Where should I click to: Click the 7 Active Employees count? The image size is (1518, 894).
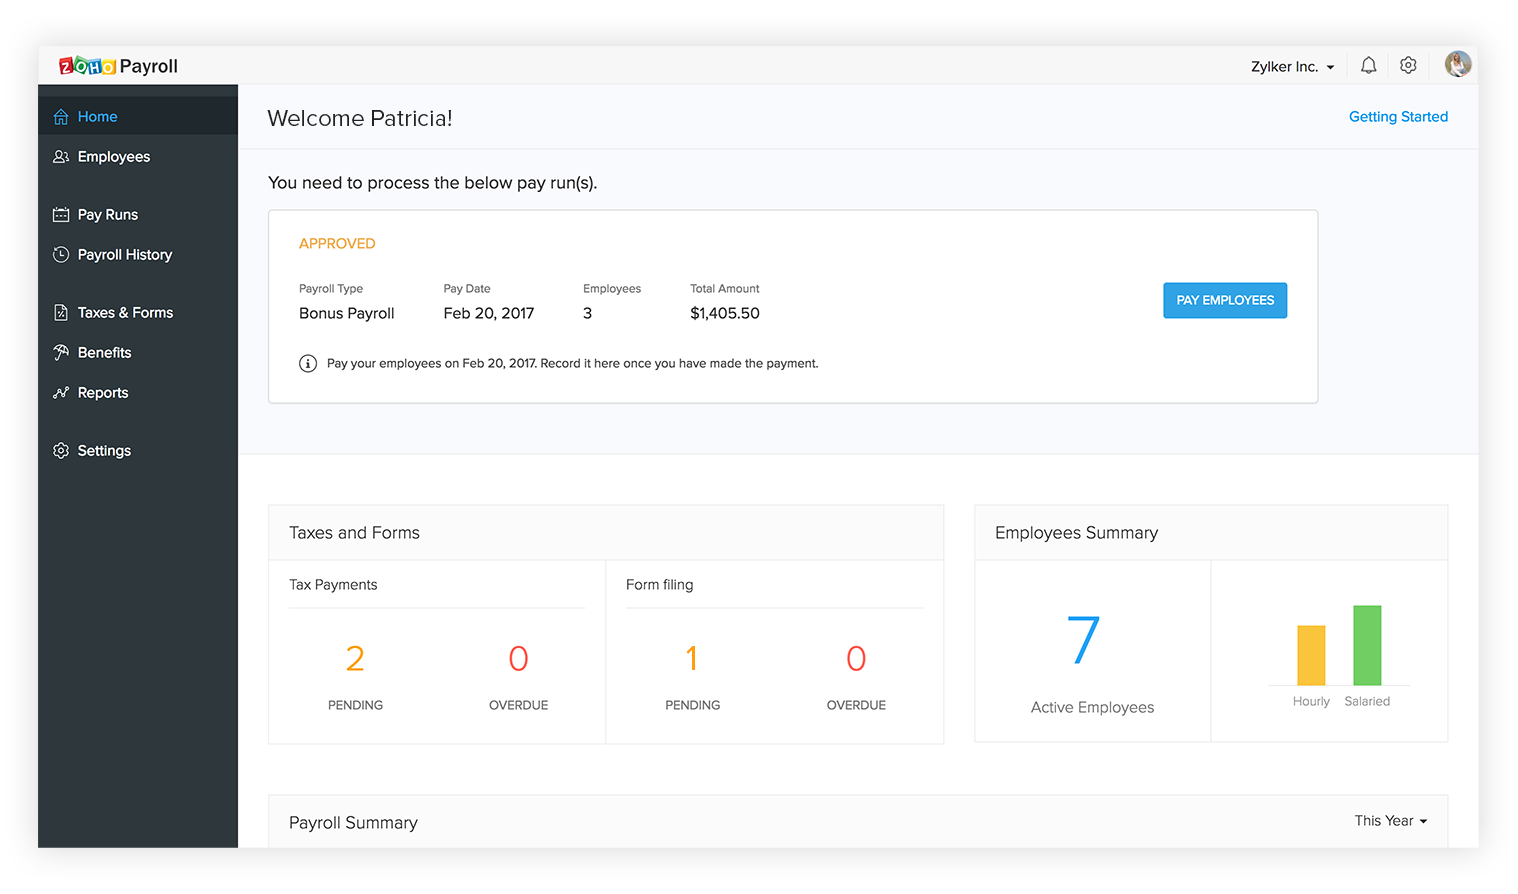pos(1084,641)
